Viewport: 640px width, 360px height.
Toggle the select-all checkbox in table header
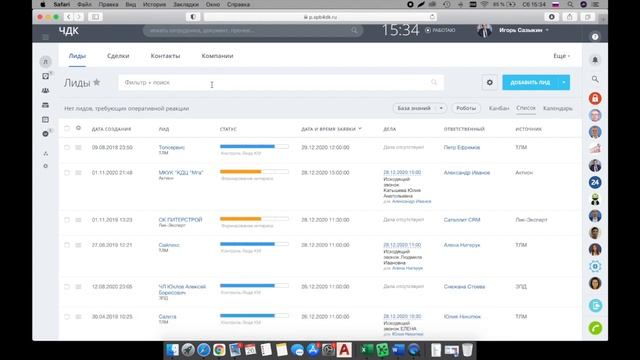(x=67, y=128)
